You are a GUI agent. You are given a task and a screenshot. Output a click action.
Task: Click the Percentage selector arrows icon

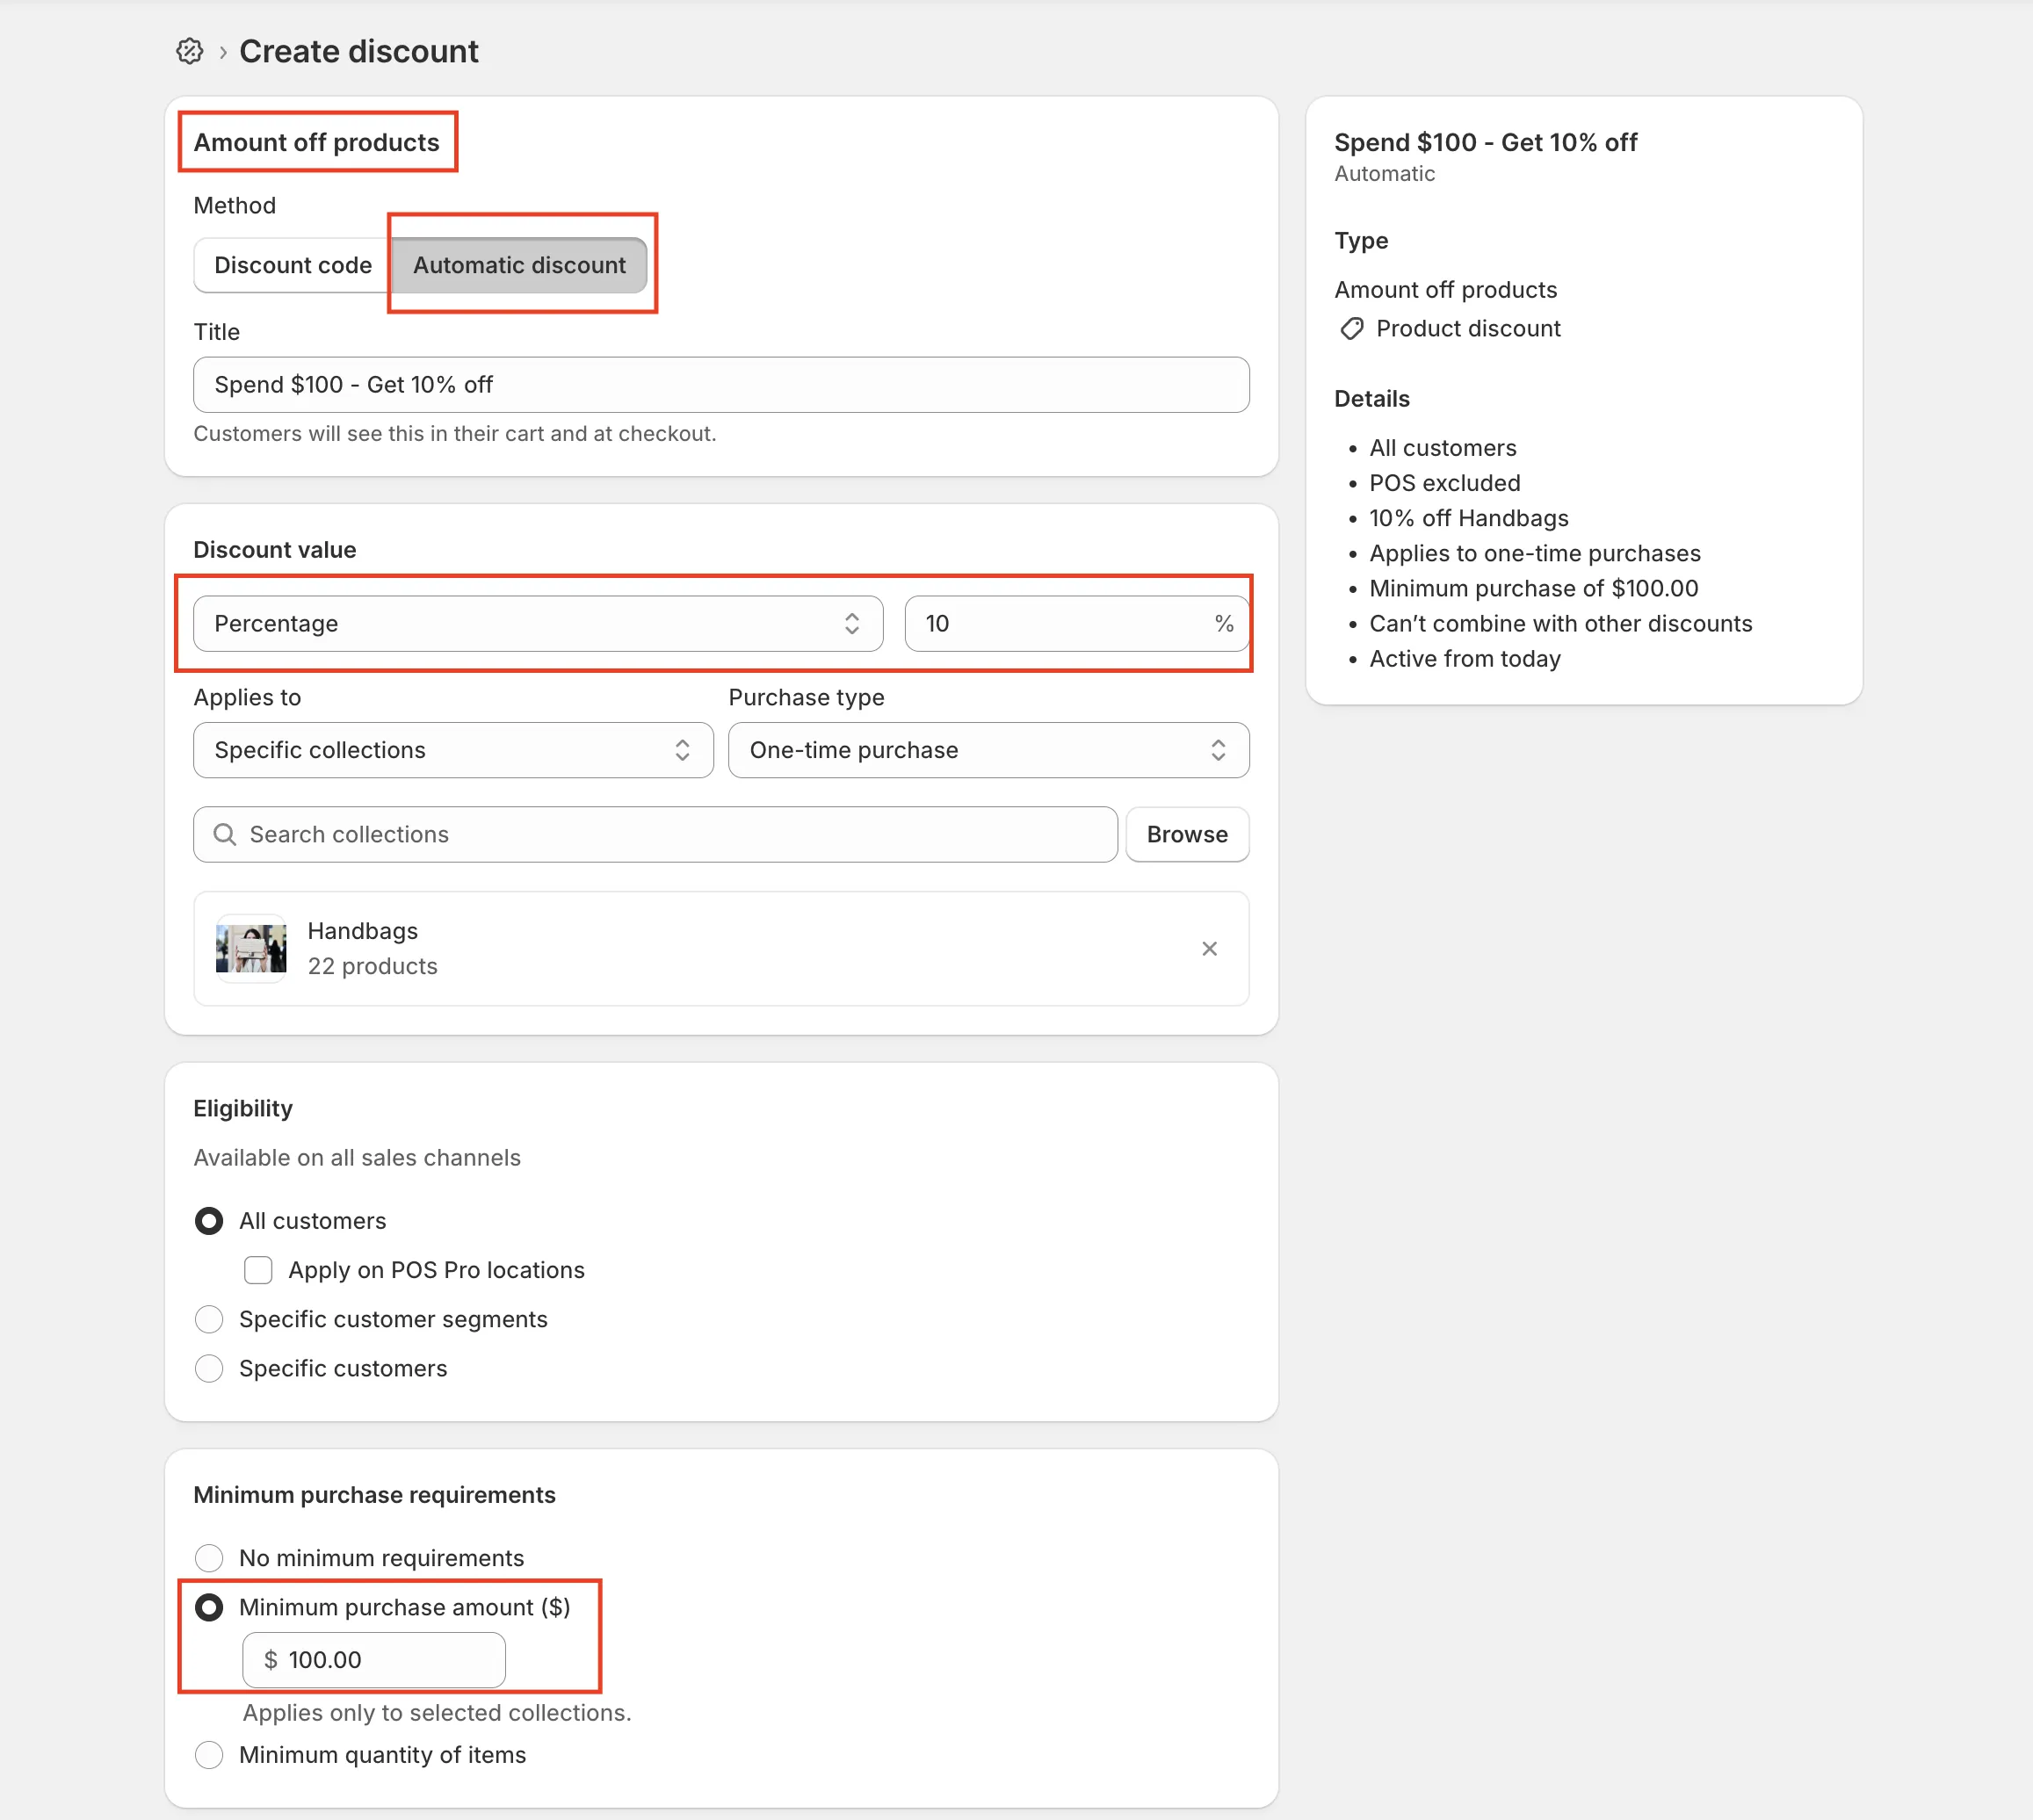851,624
